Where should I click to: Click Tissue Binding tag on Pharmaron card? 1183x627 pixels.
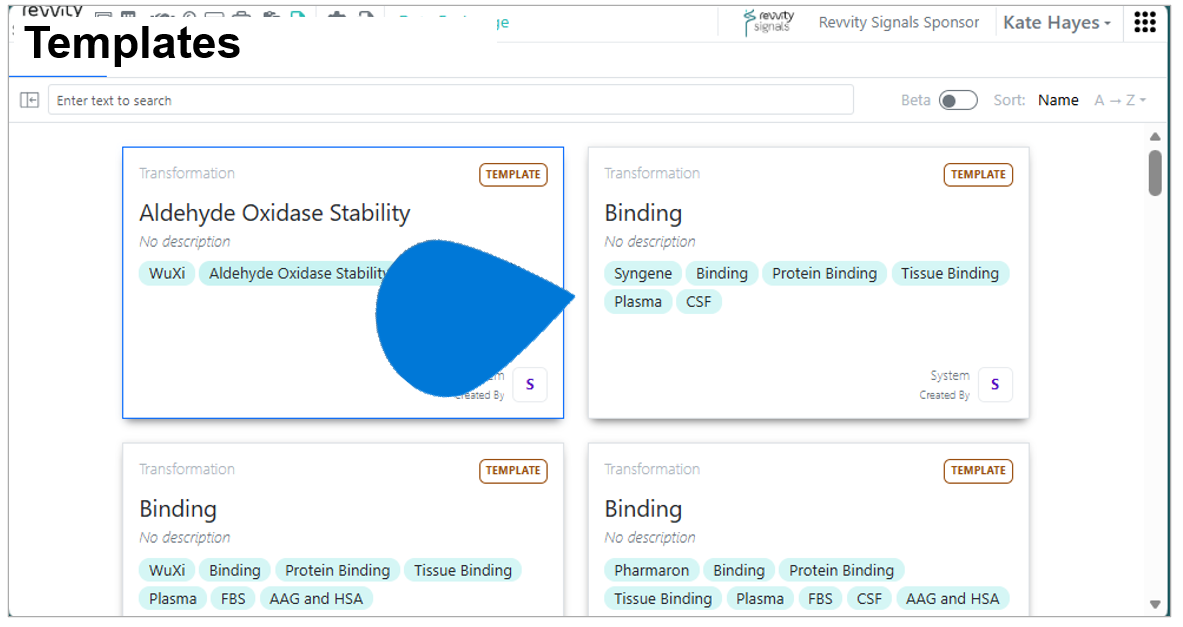point(662,599)
